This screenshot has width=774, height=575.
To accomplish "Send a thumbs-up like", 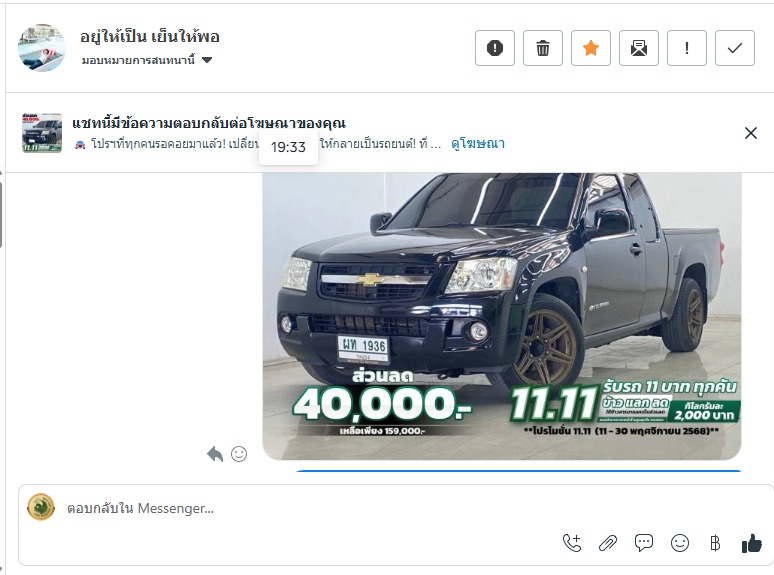I will tap(751, 543).
